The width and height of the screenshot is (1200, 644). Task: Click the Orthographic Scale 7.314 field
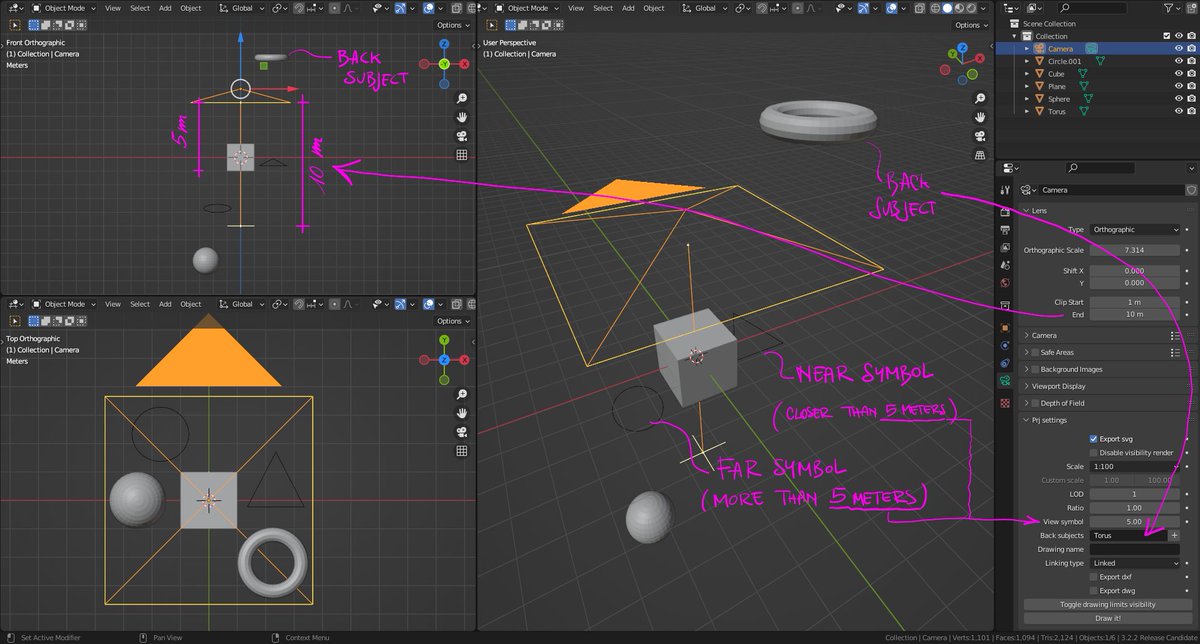(1135, 249)
